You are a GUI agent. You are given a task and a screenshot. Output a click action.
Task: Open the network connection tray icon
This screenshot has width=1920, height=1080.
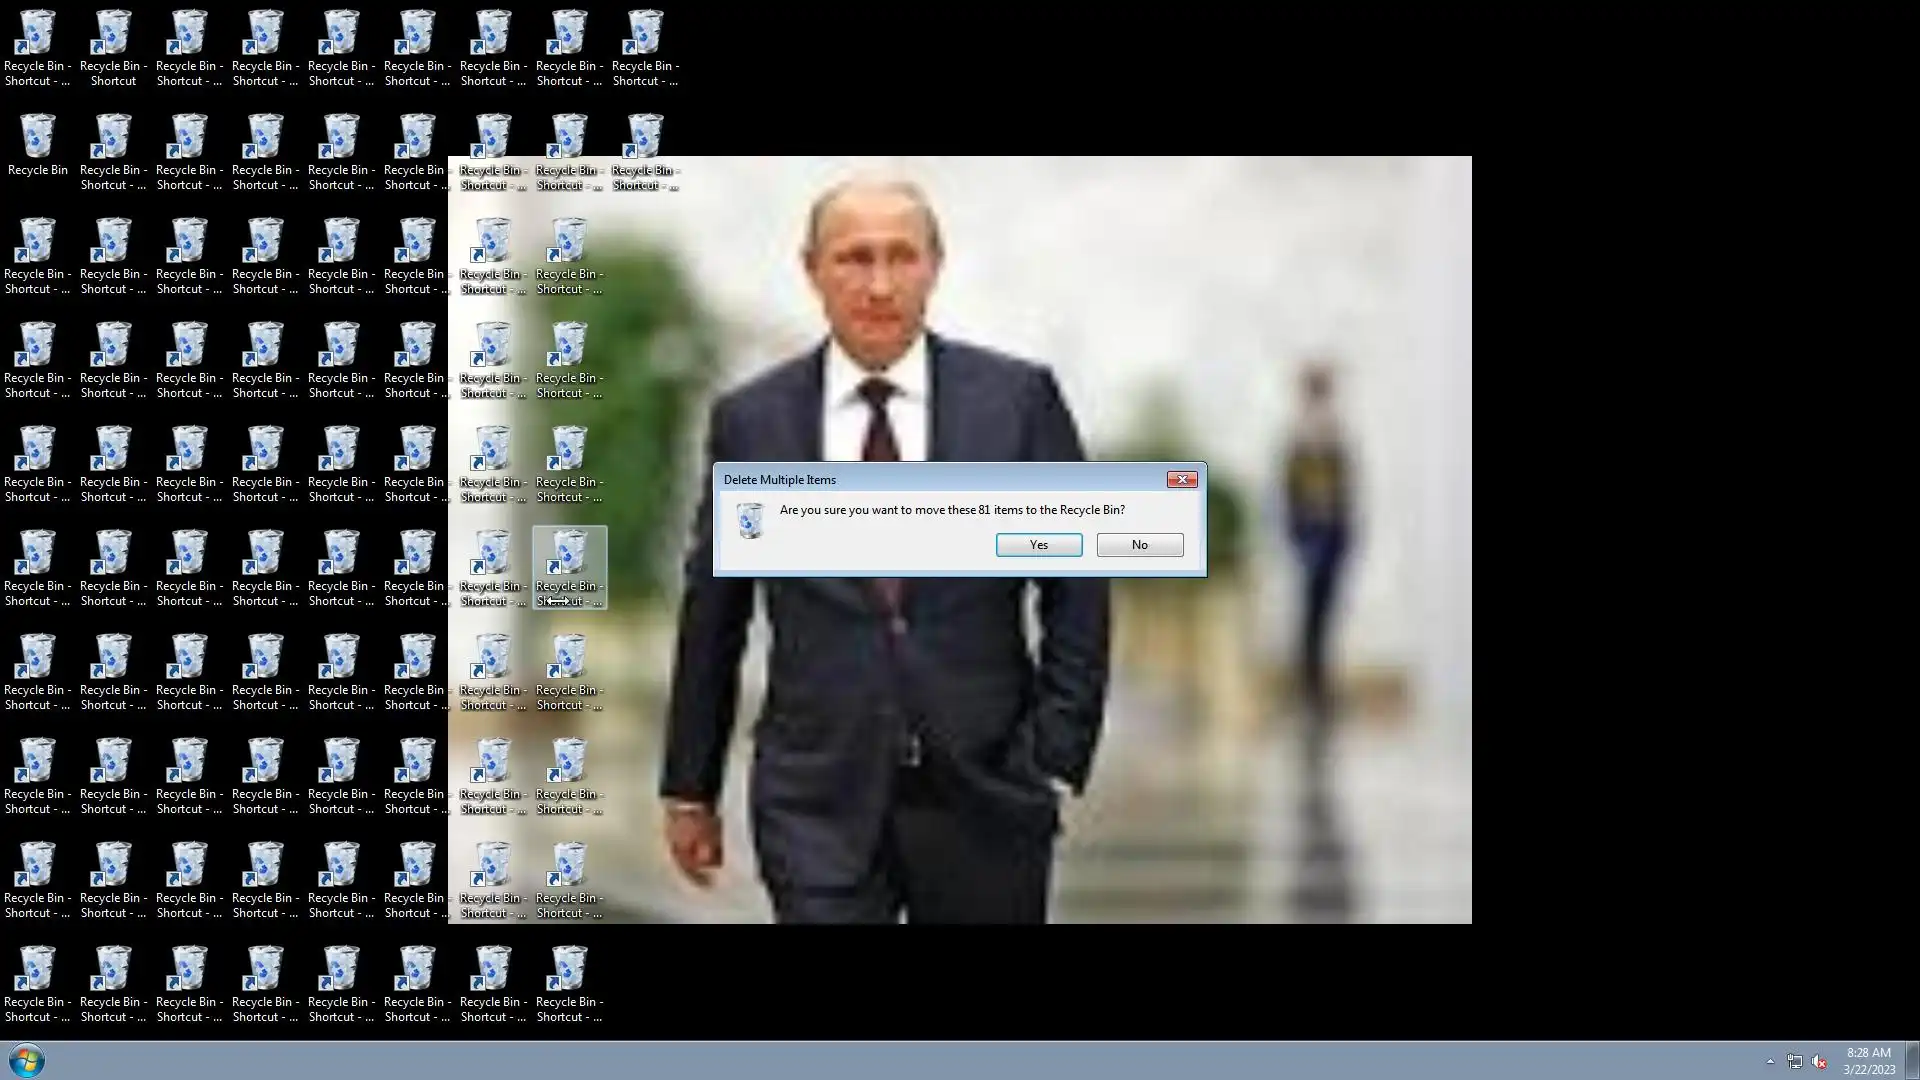coord(1794,1062)
